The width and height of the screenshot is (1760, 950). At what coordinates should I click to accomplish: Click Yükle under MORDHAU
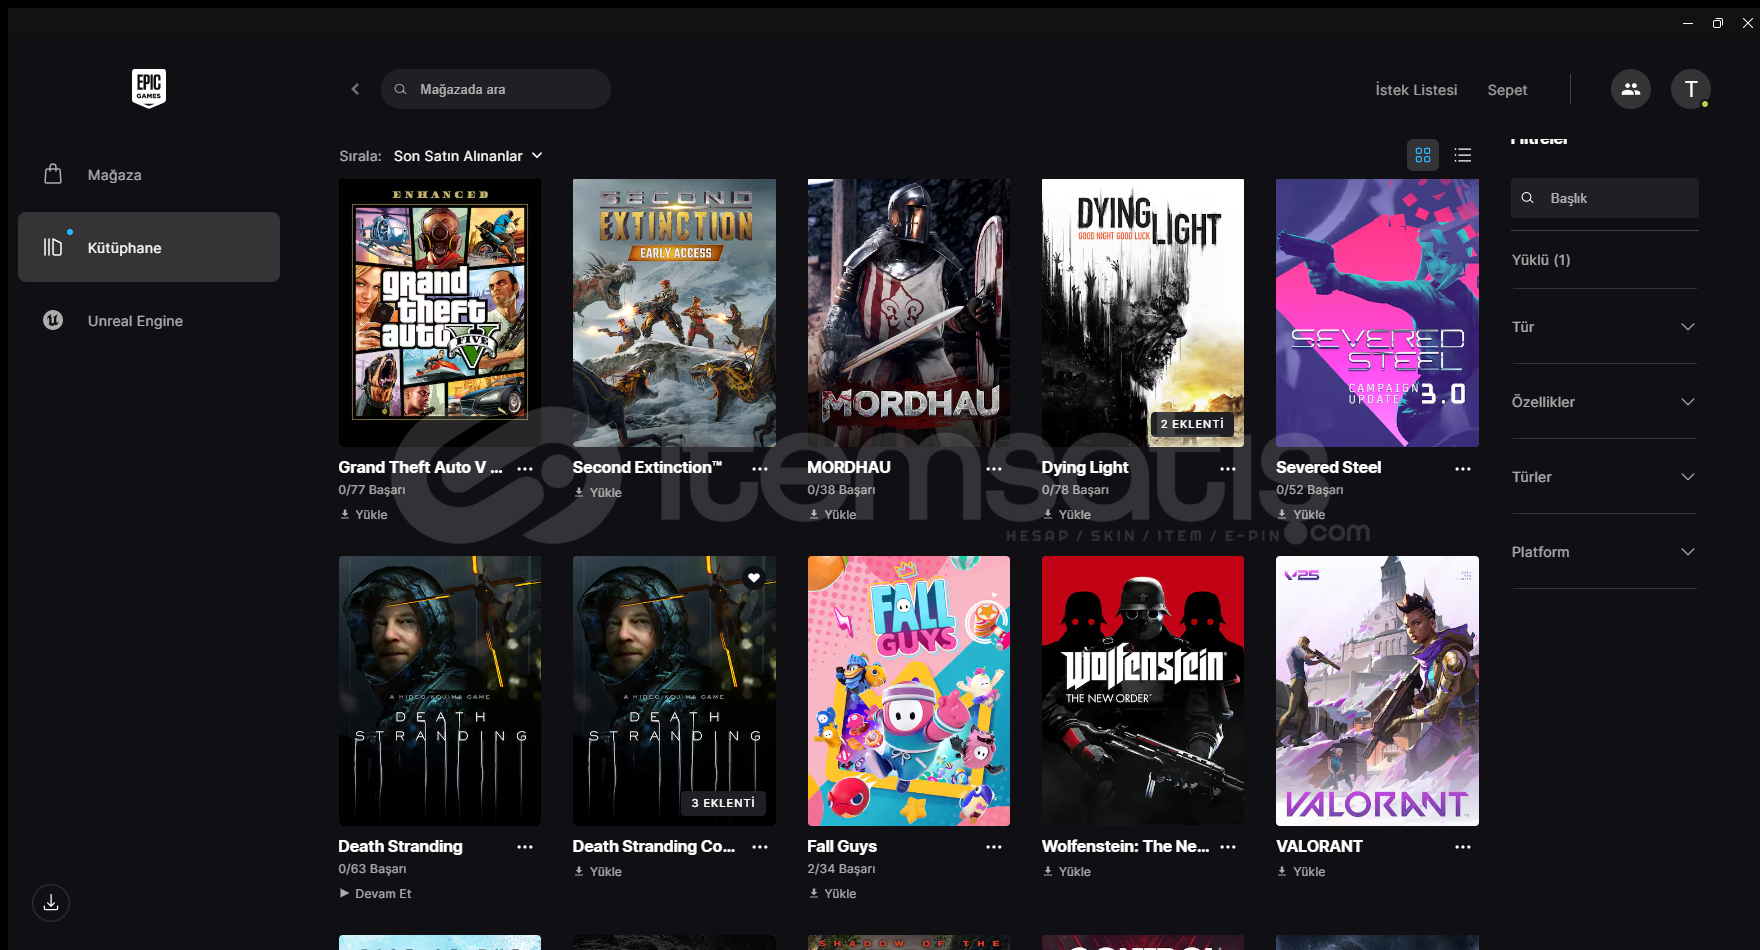(832, 515)
